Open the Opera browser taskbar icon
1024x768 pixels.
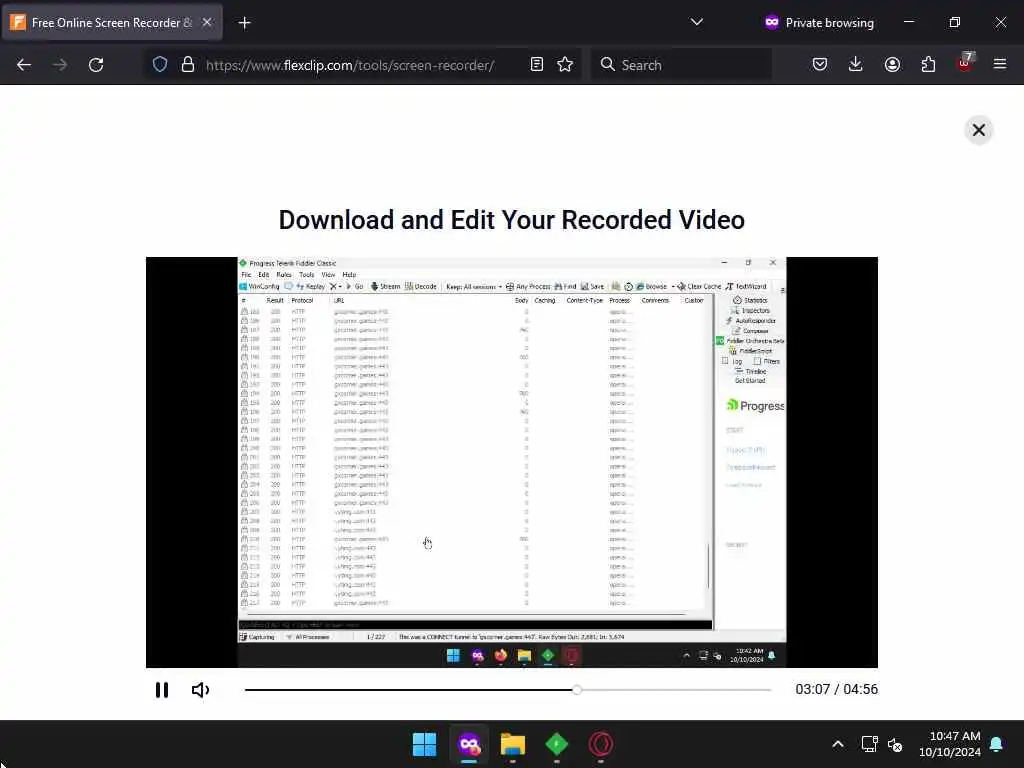coord(600,744)
